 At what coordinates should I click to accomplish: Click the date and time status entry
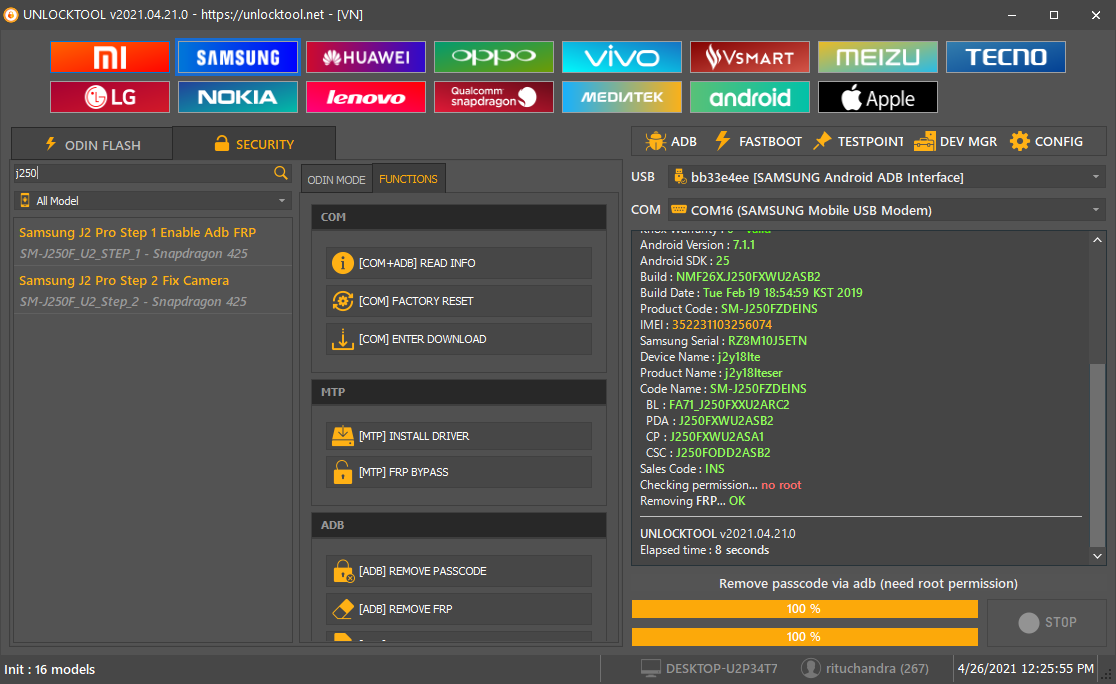pyautogui.click(x=1026, y=668)
